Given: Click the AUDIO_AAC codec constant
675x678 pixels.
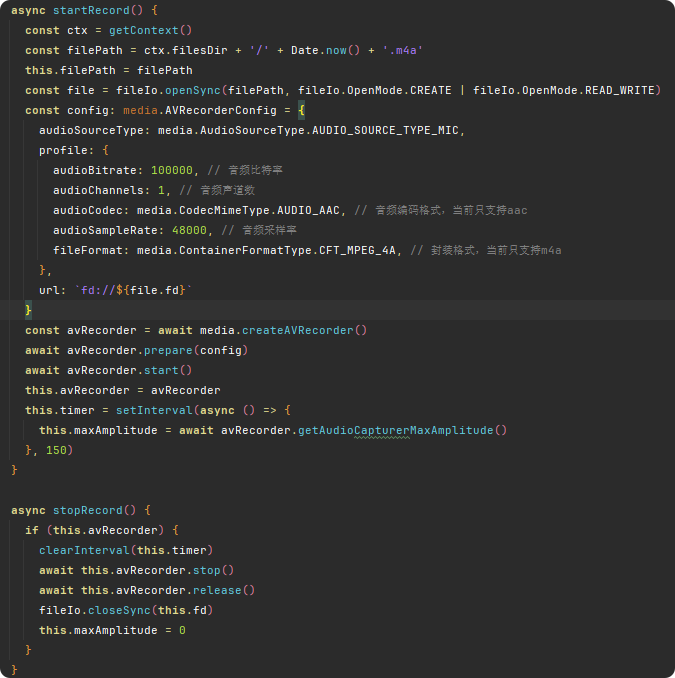Looking at the screenshot, I should coord(308,210).
